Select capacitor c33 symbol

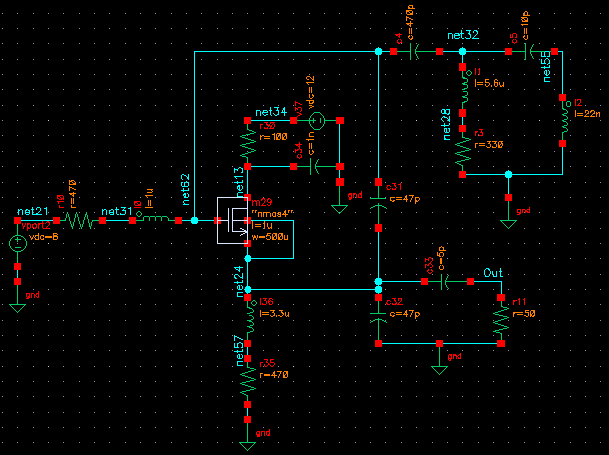[445, 281]
